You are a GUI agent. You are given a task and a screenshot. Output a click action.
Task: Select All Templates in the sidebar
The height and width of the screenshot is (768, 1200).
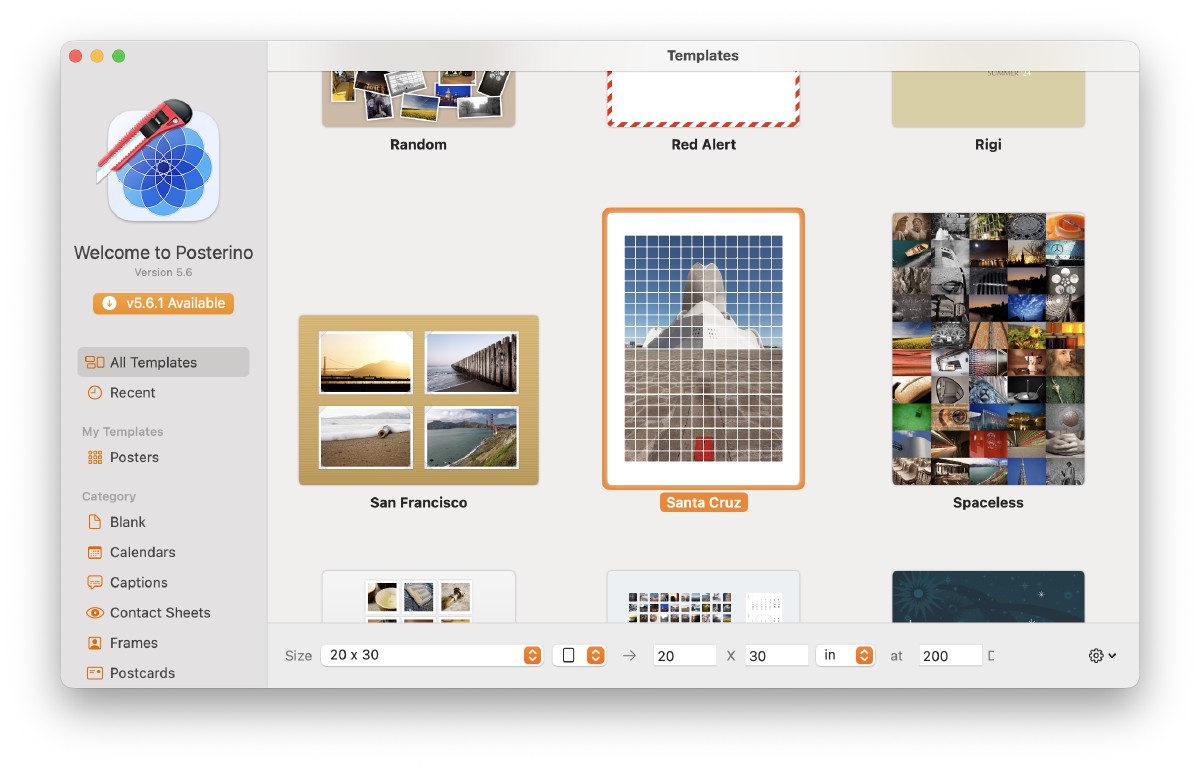coord(163,362)
